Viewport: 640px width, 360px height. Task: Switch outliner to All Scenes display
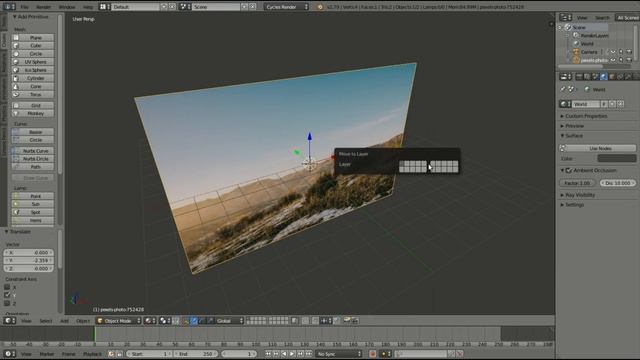(627, 18)
